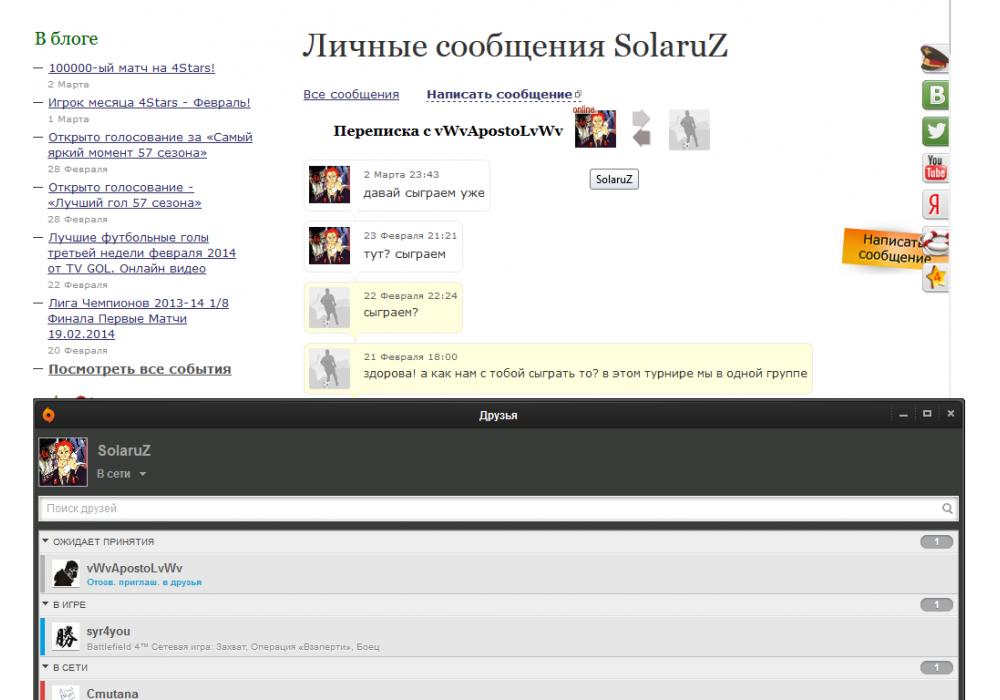The width and height of the screenshot is (1000, 700).
Task: Click the gold star icon in sidebar
Action: point(934,277)
